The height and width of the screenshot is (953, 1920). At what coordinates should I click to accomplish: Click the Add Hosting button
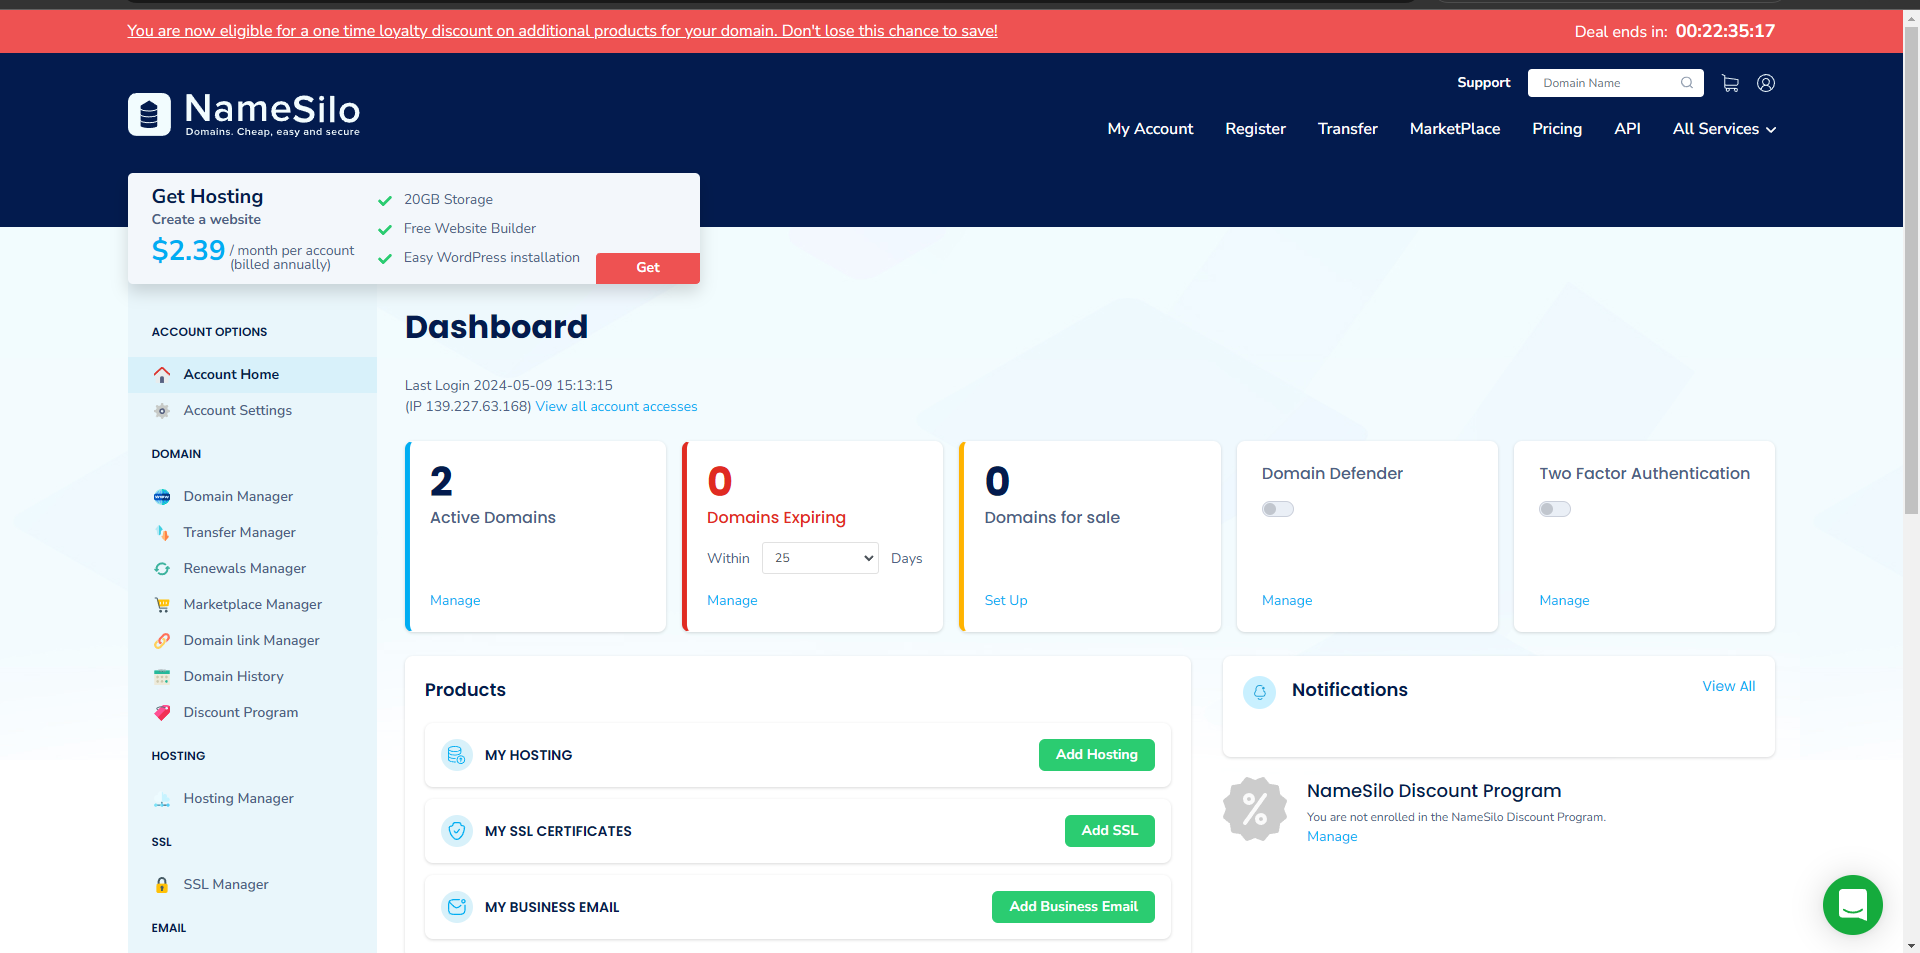pyautogui.click(x=1097, y=755)
